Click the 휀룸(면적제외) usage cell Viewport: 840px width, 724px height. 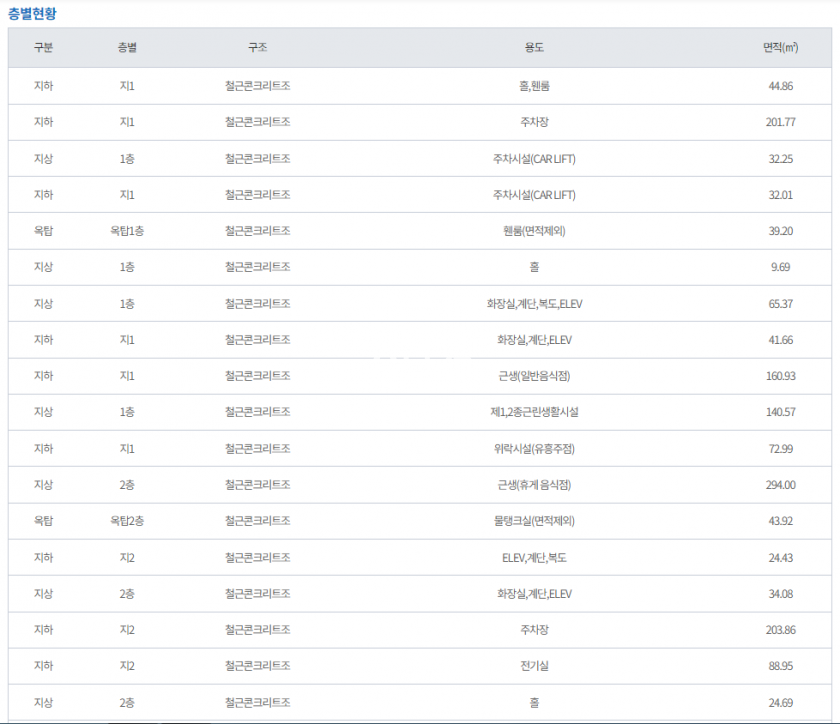click(x=534, y=231)
